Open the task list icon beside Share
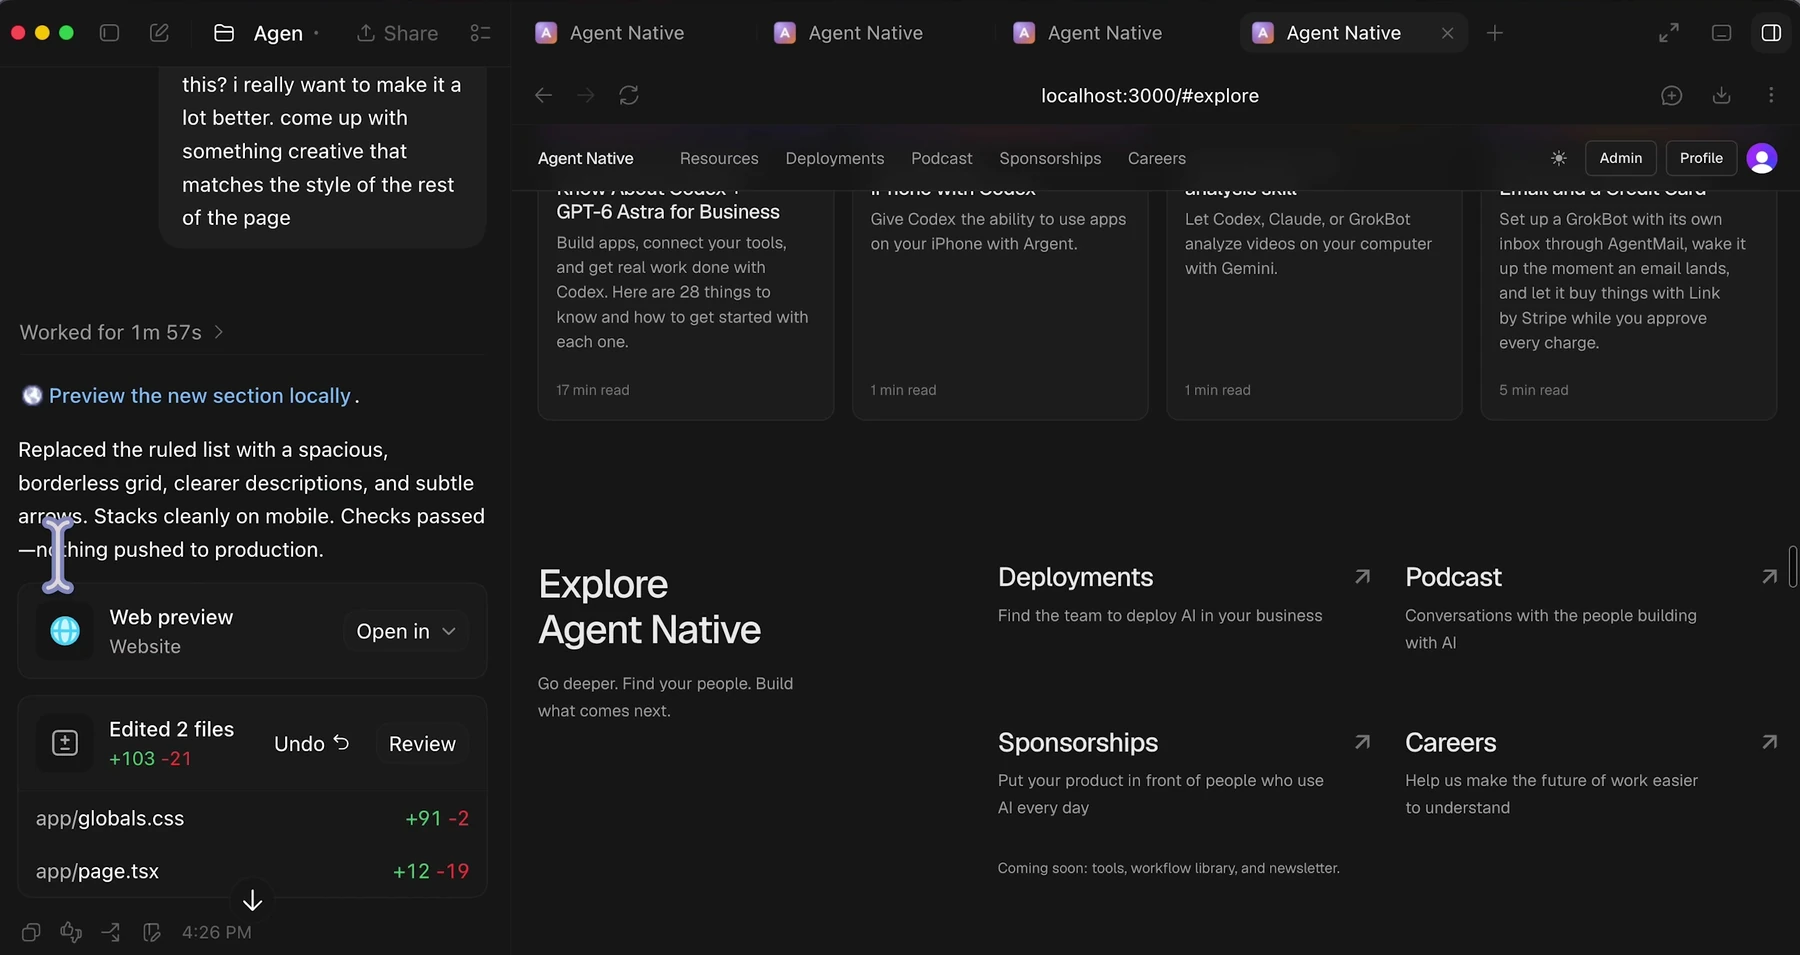This screenshot has width=1800, height=955. point(480,33)
